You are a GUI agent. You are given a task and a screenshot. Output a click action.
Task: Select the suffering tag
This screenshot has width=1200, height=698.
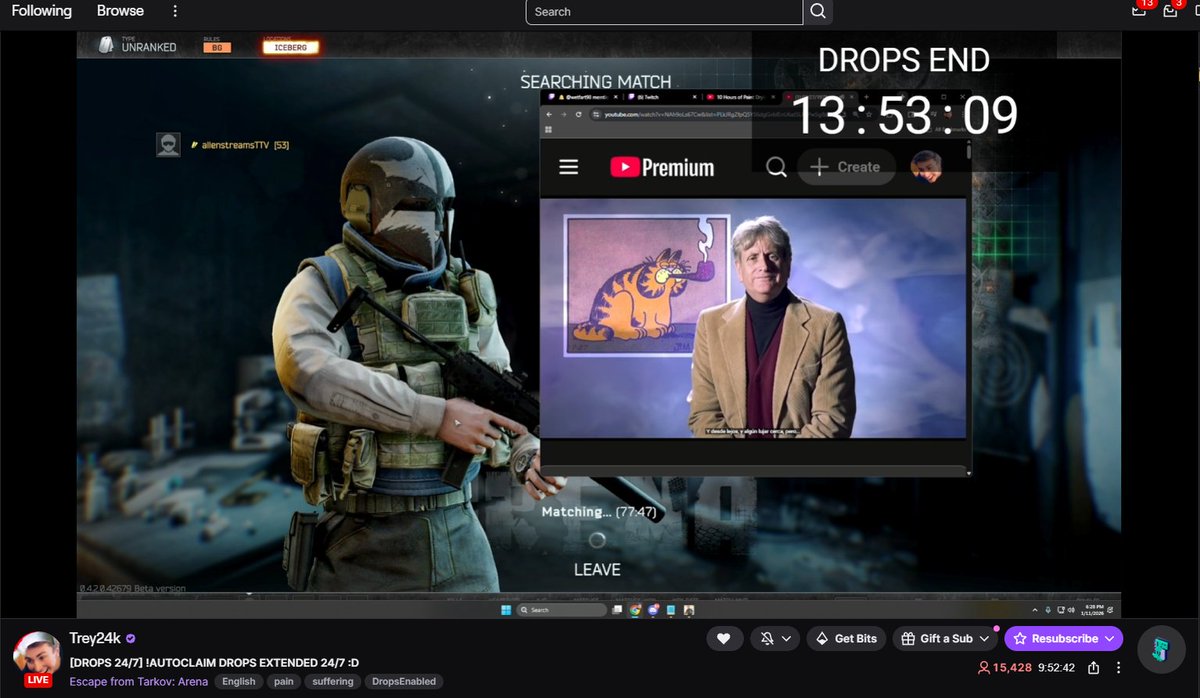333,681
